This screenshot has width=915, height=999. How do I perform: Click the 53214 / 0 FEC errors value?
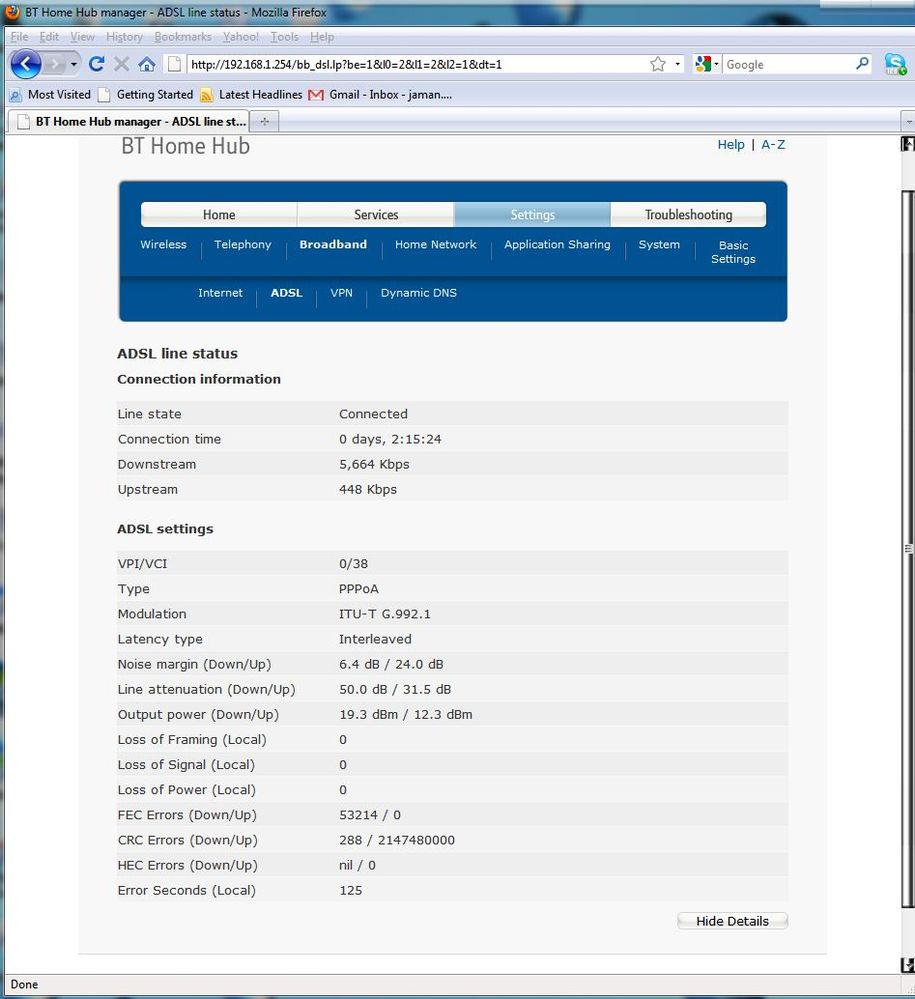[x=370, y=815]
